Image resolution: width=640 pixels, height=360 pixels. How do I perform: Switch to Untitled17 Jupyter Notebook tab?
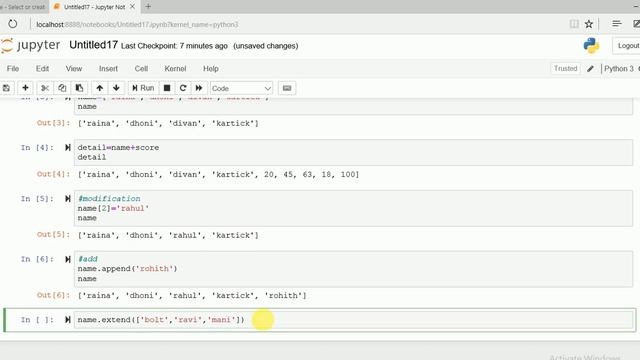coord(94,7)
